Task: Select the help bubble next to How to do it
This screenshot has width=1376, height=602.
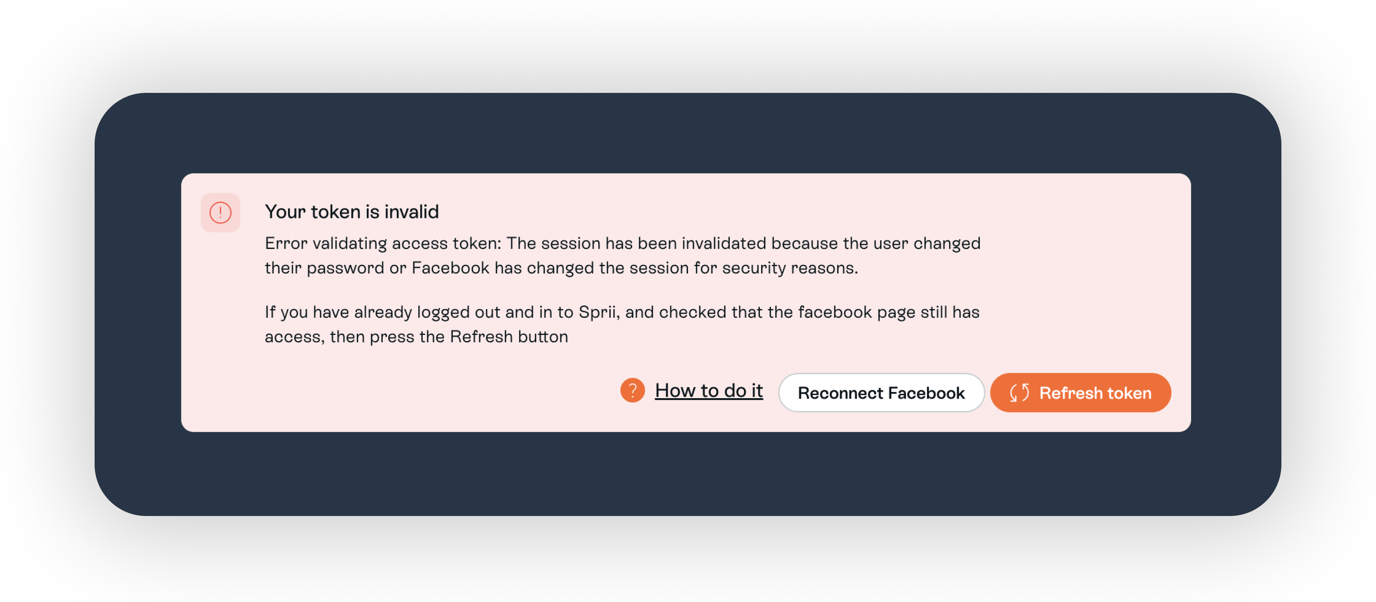Action: (x=633, y=390)
